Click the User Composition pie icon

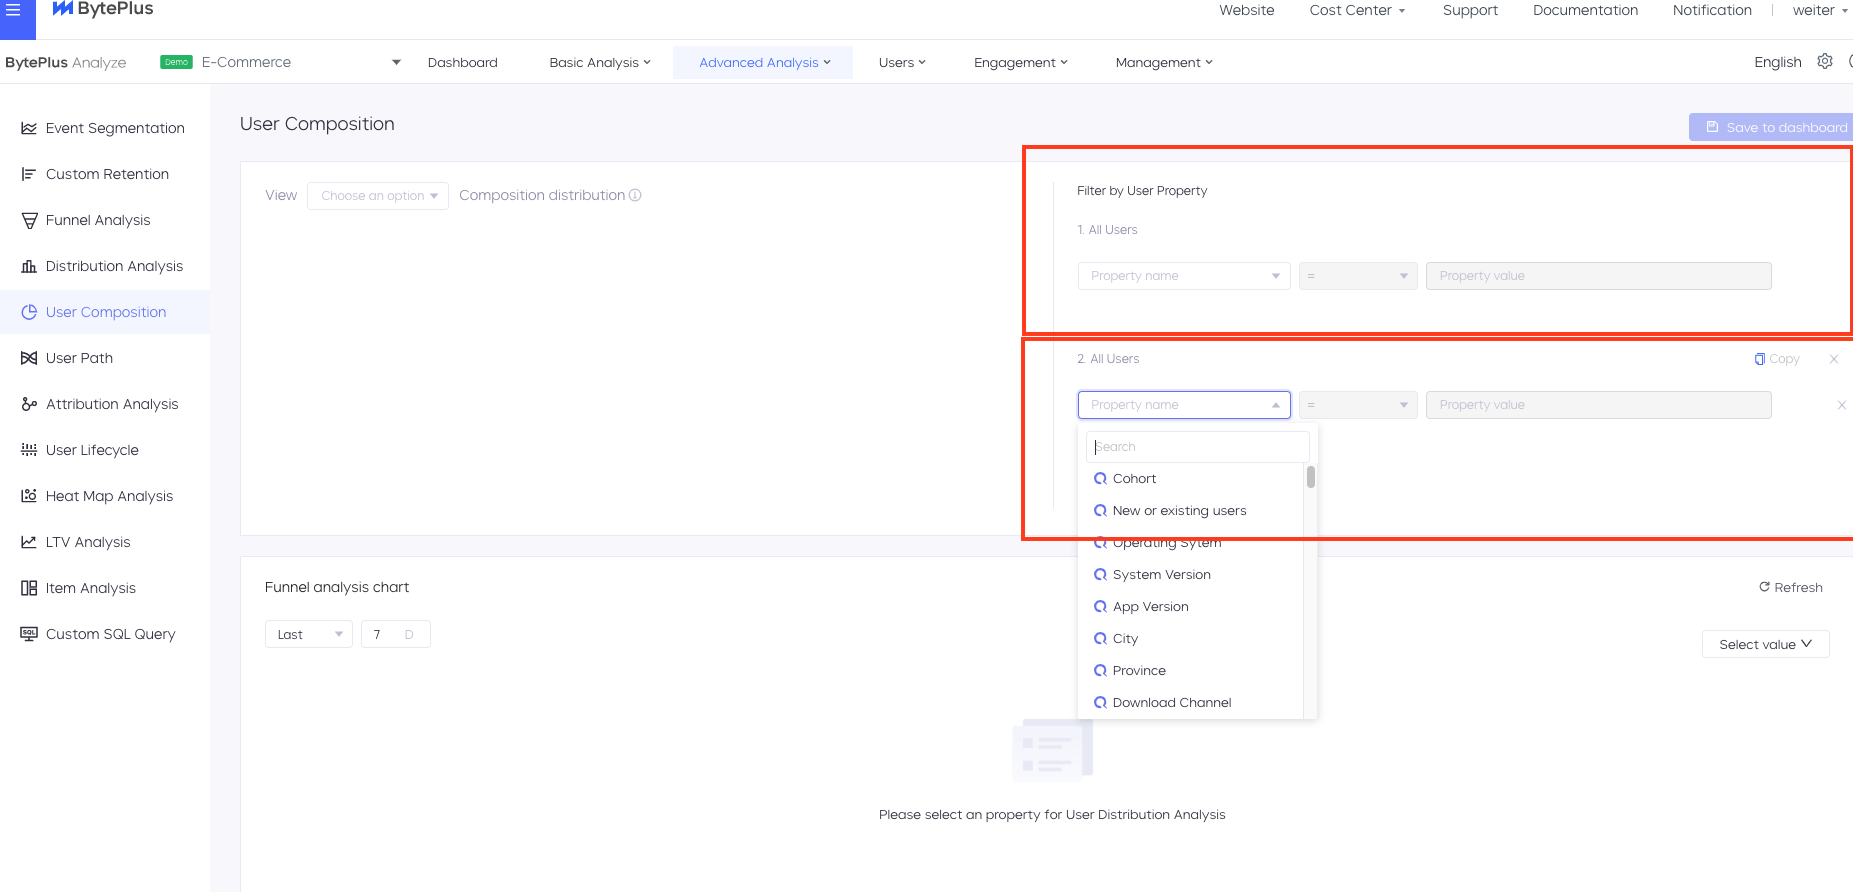[29, 312]
